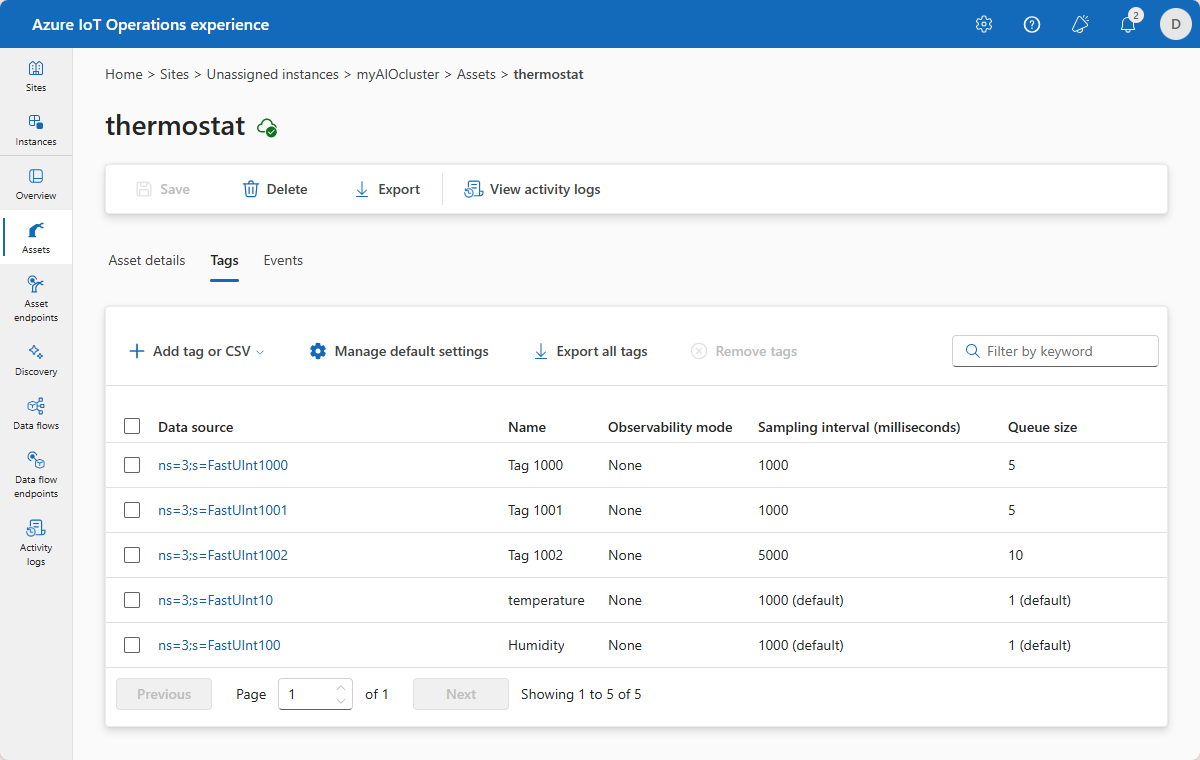Open Unassigned instances breadcrumb link
This screenshot has width=1200, height=760.
(273, 74)
